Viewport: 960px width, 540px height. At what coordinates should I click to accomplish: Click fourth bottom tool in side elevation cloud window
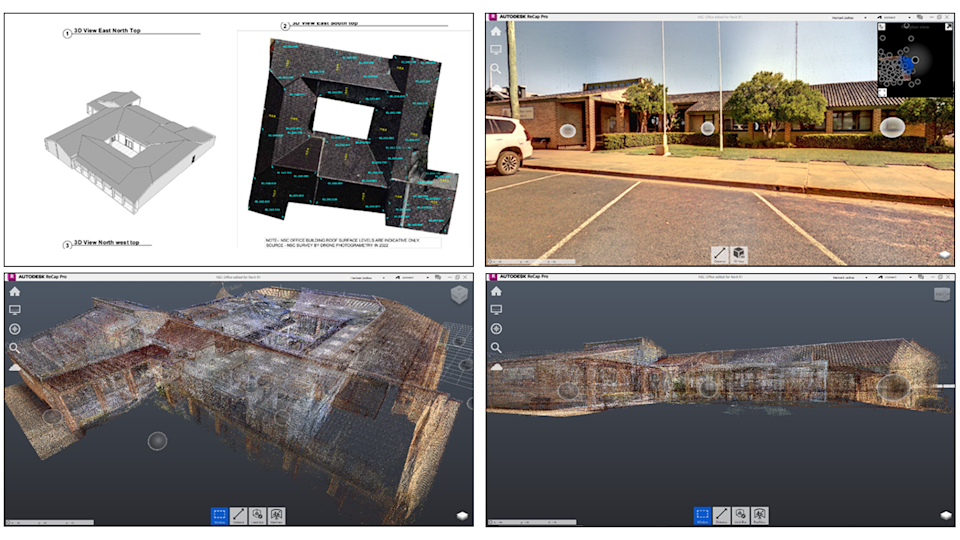pyautogui.click(x=759, y=516)
